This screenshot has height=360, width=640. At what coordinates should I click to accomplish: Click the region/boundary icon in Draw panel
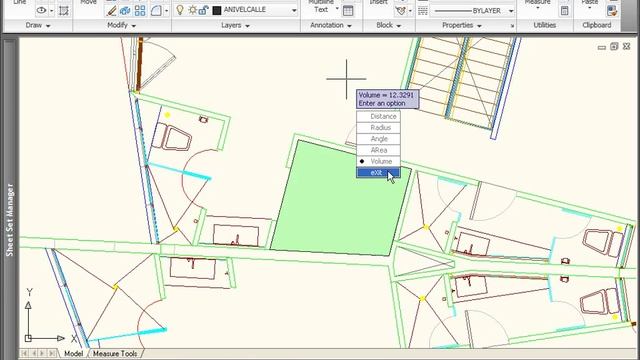(64, 11)
